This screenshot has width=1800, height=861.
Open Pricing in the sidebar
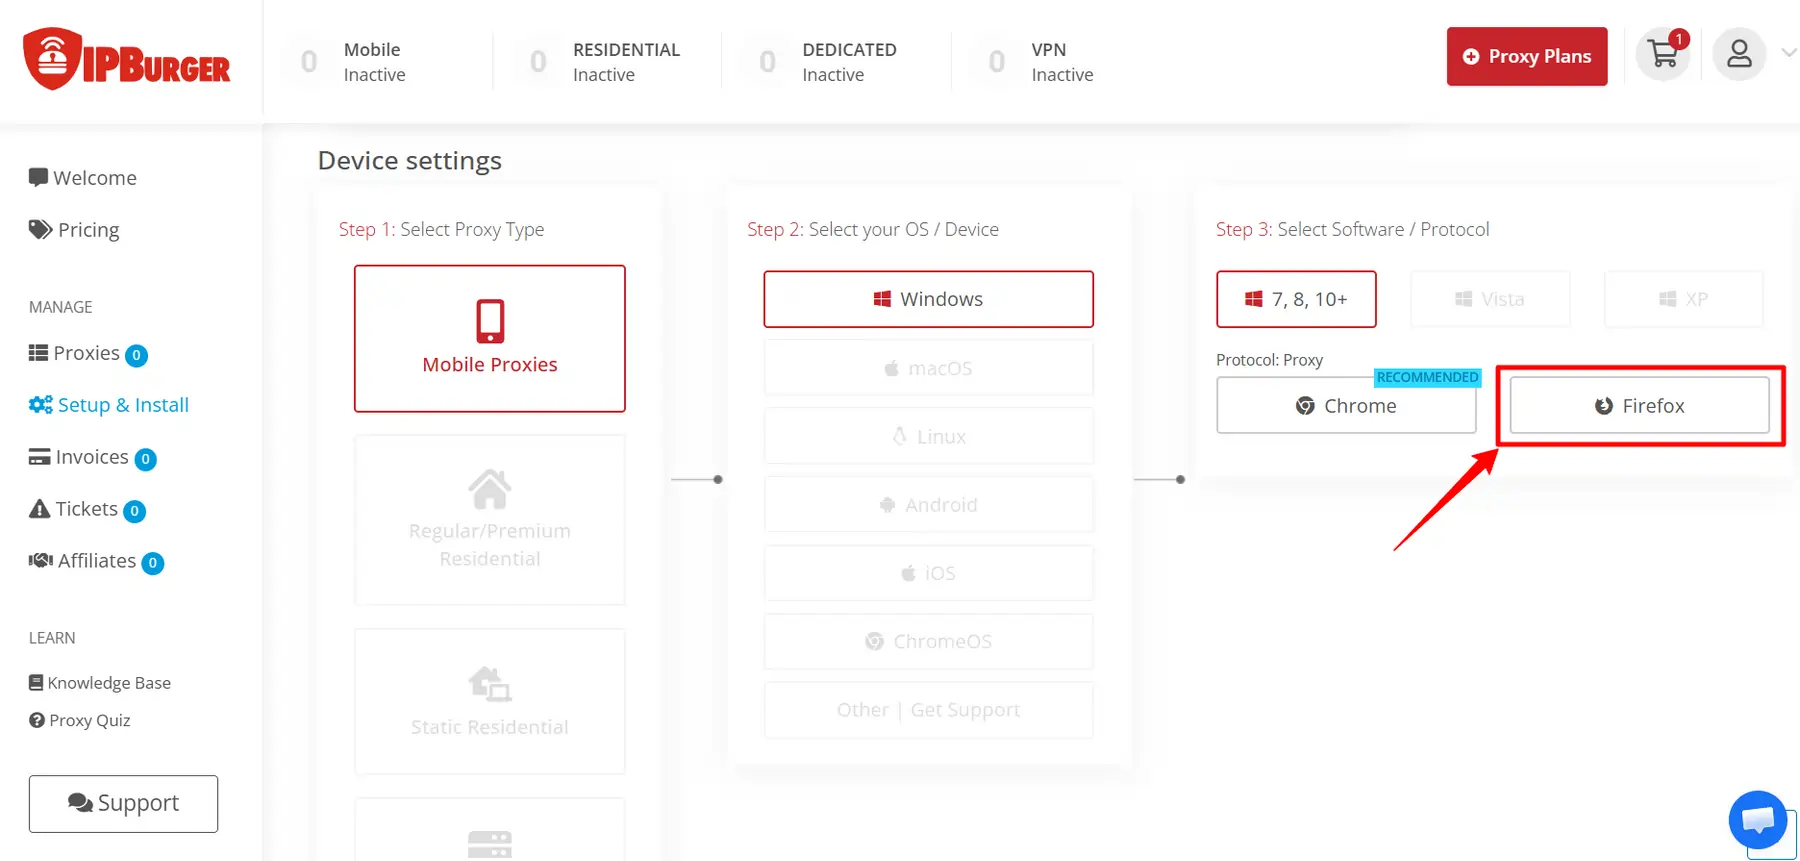point(74,230)
